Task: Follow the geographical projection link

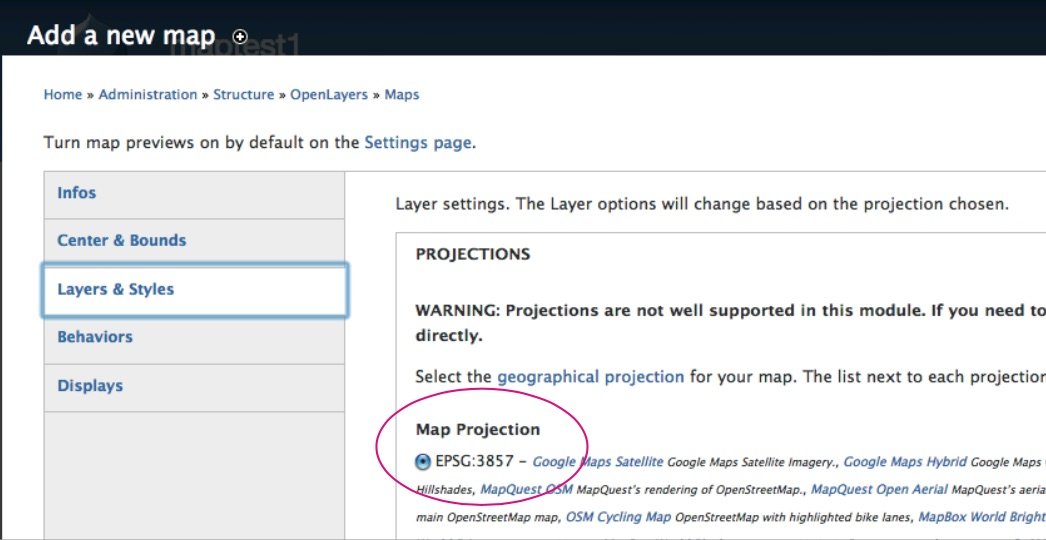Action: pyautogui.click(x=590, y=377)
